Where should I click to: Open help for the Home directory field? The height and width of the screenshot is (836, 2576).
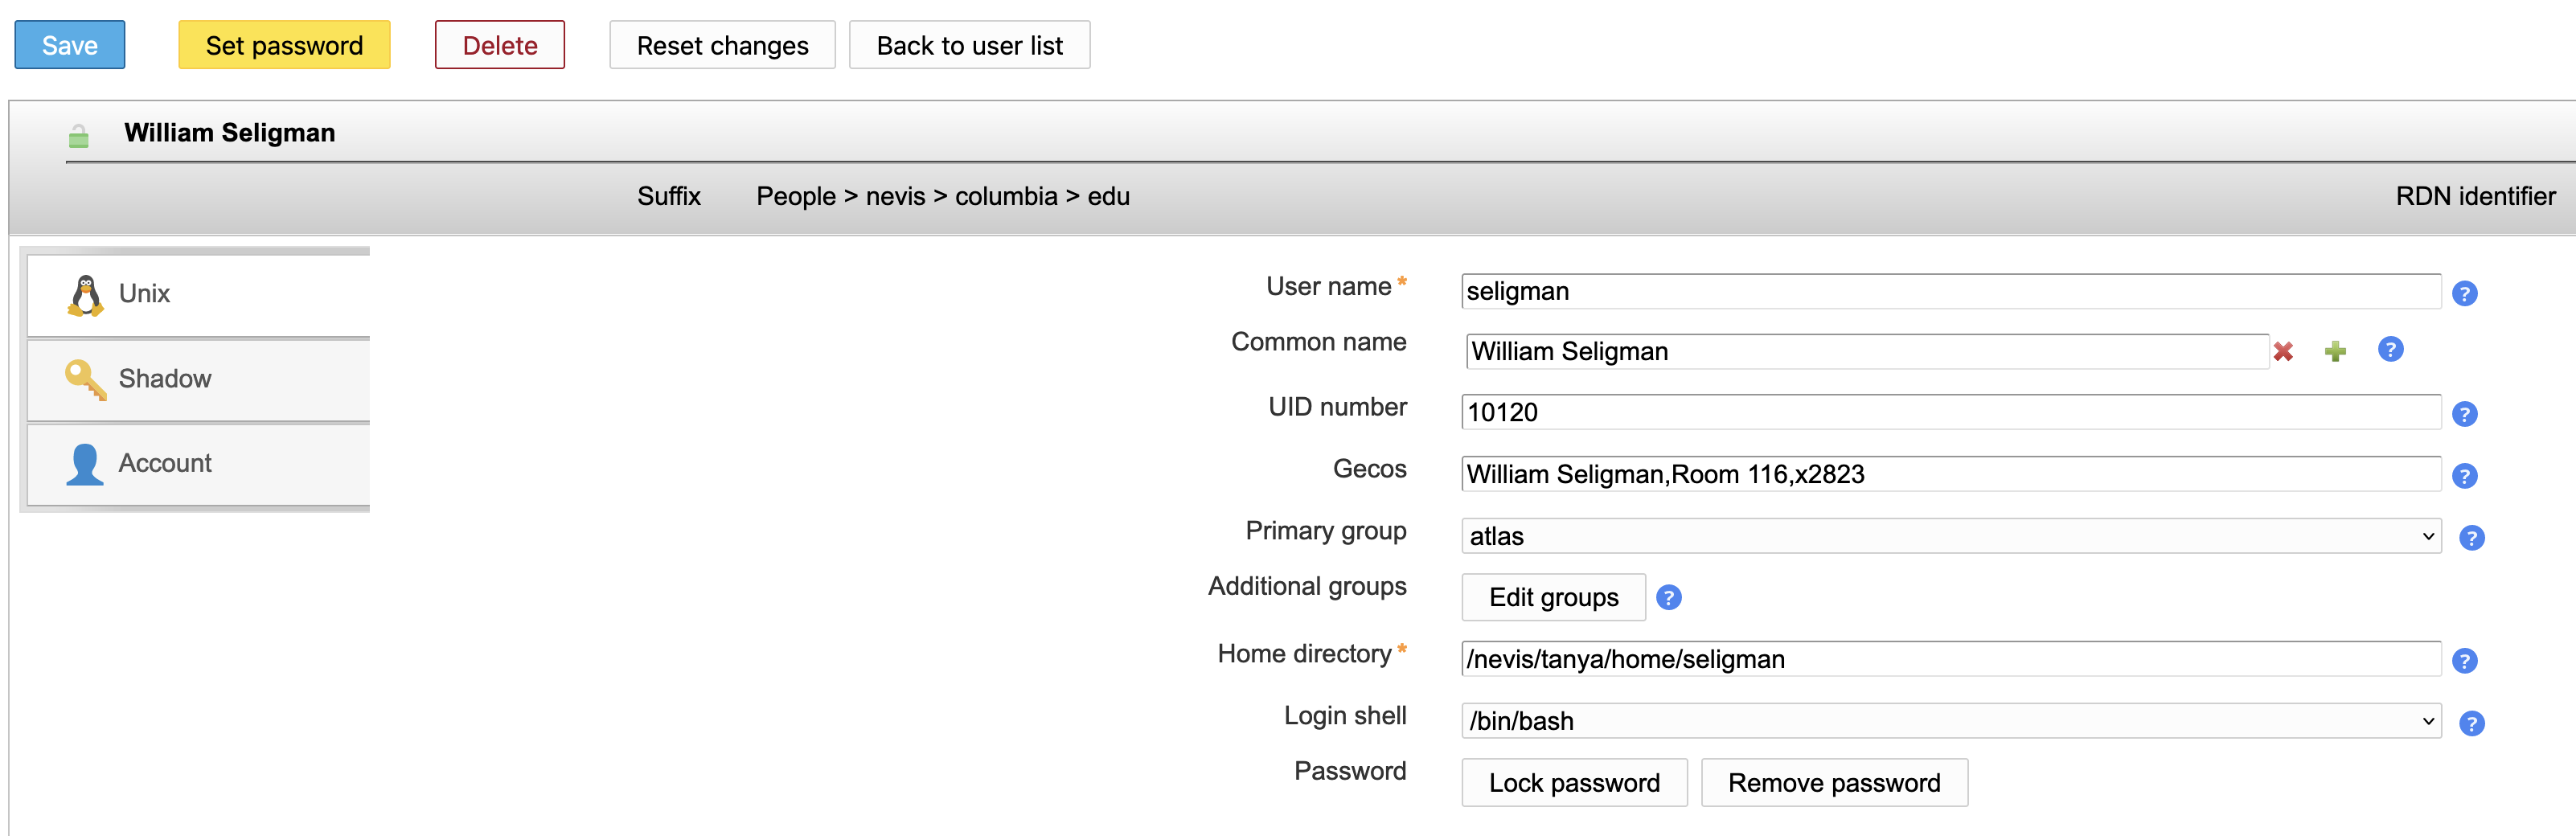pos(2464,661)
